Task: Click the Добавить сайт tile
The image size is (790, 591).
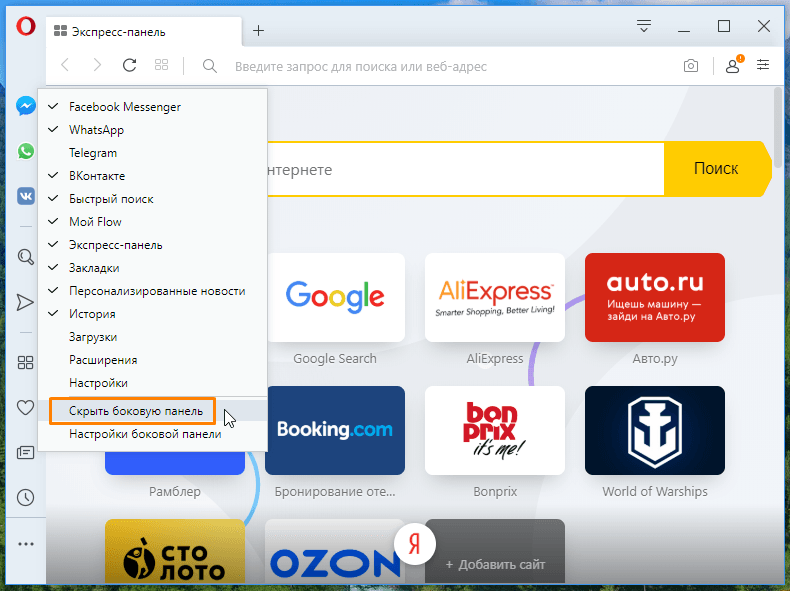Action: point(495,552)
